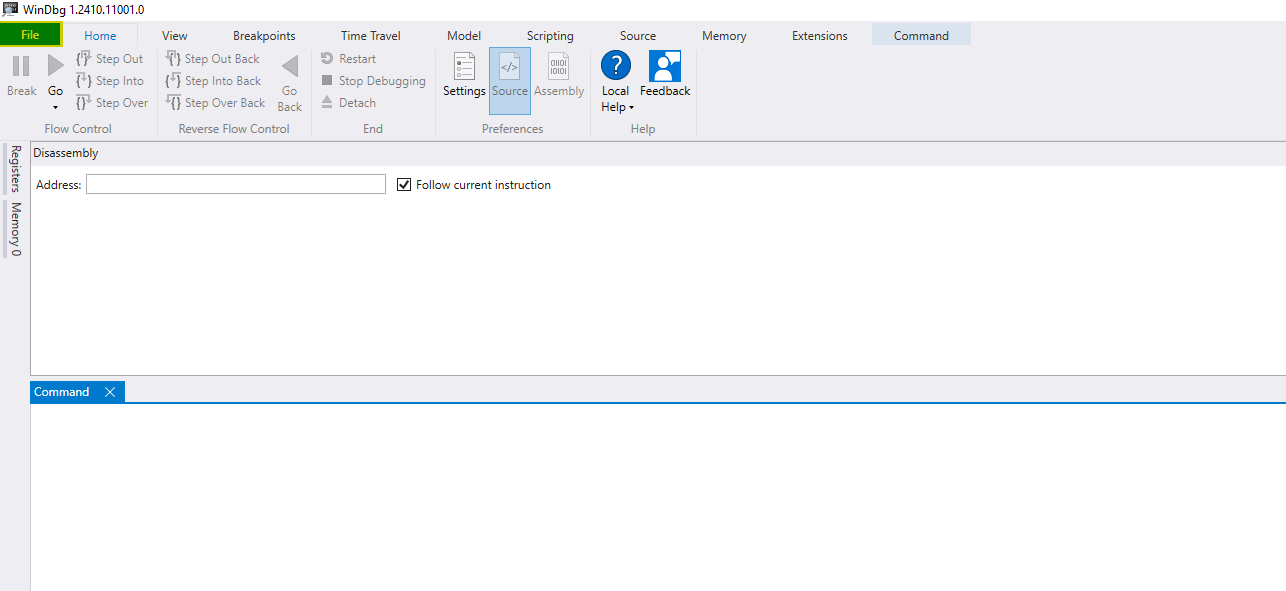This screenshot has width=1286, height=591.
Task: Open the Settings preferences icon
Action: click(464, 67)
